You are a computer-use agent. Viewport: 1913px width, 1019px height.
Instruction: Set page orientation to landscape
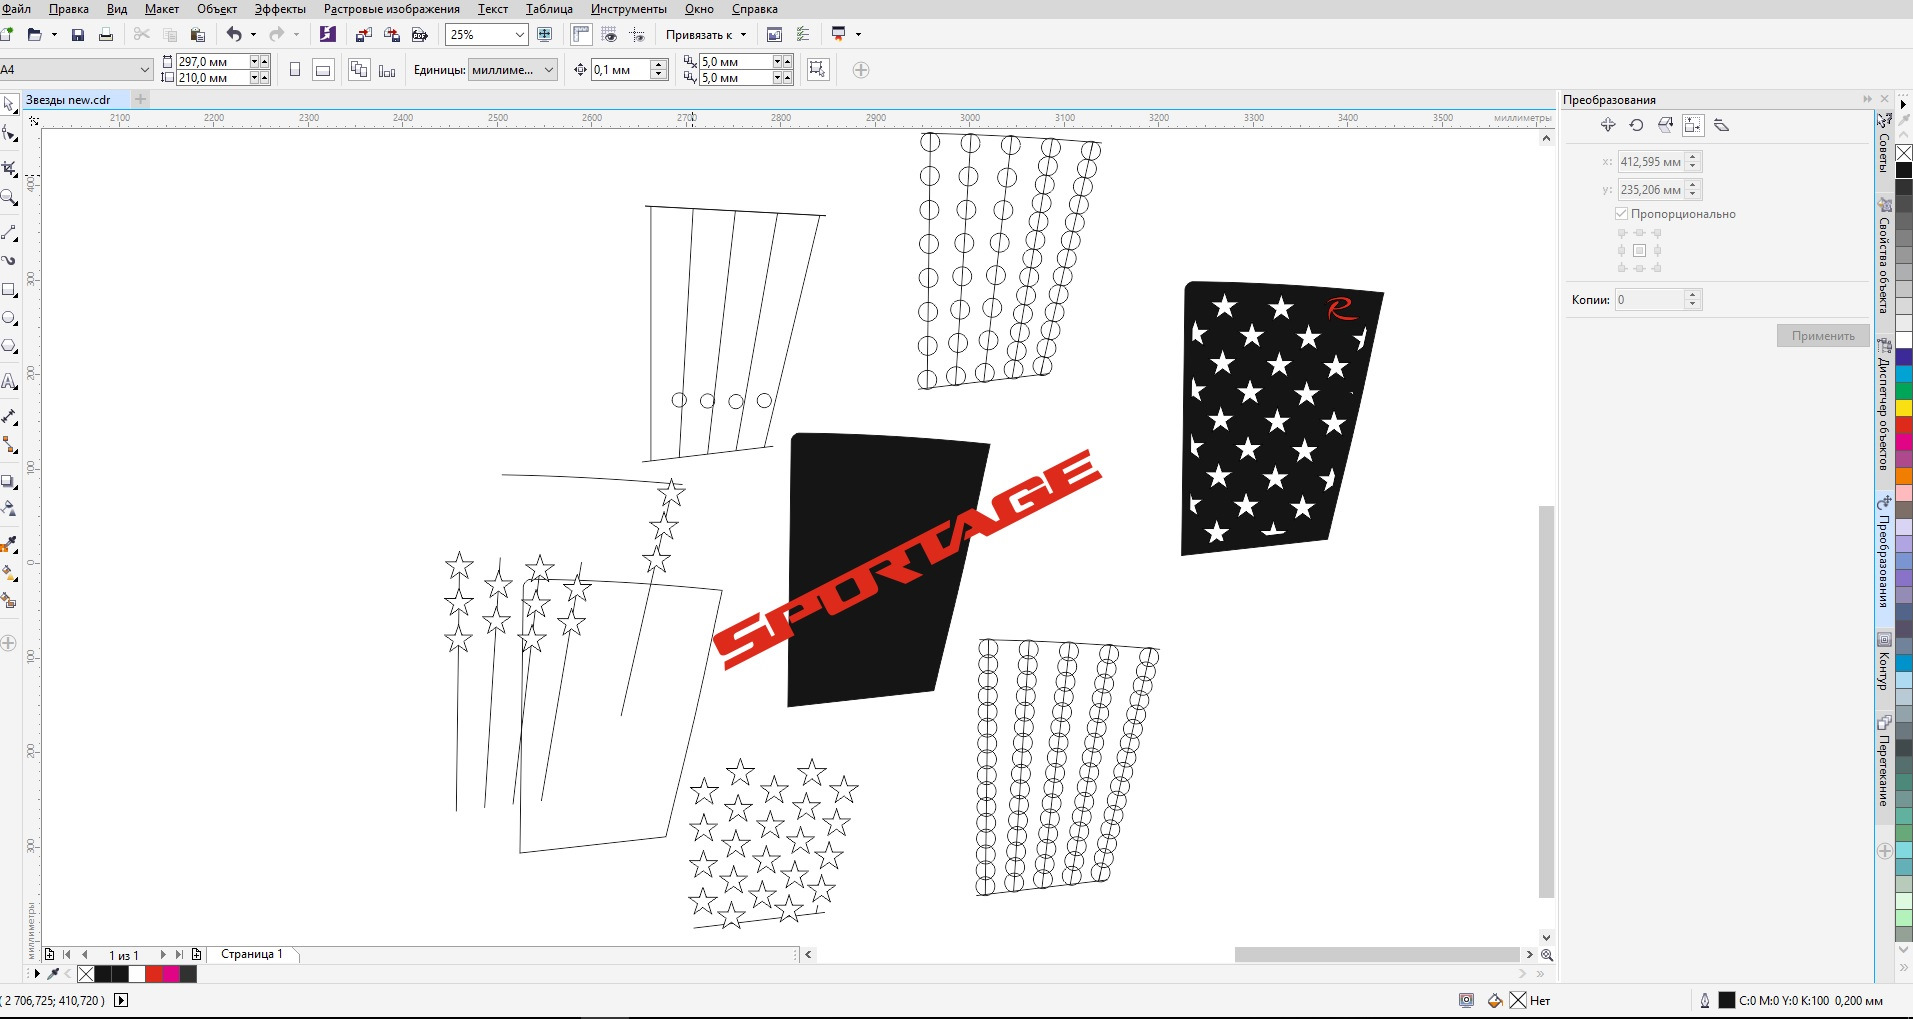(322, 70)
